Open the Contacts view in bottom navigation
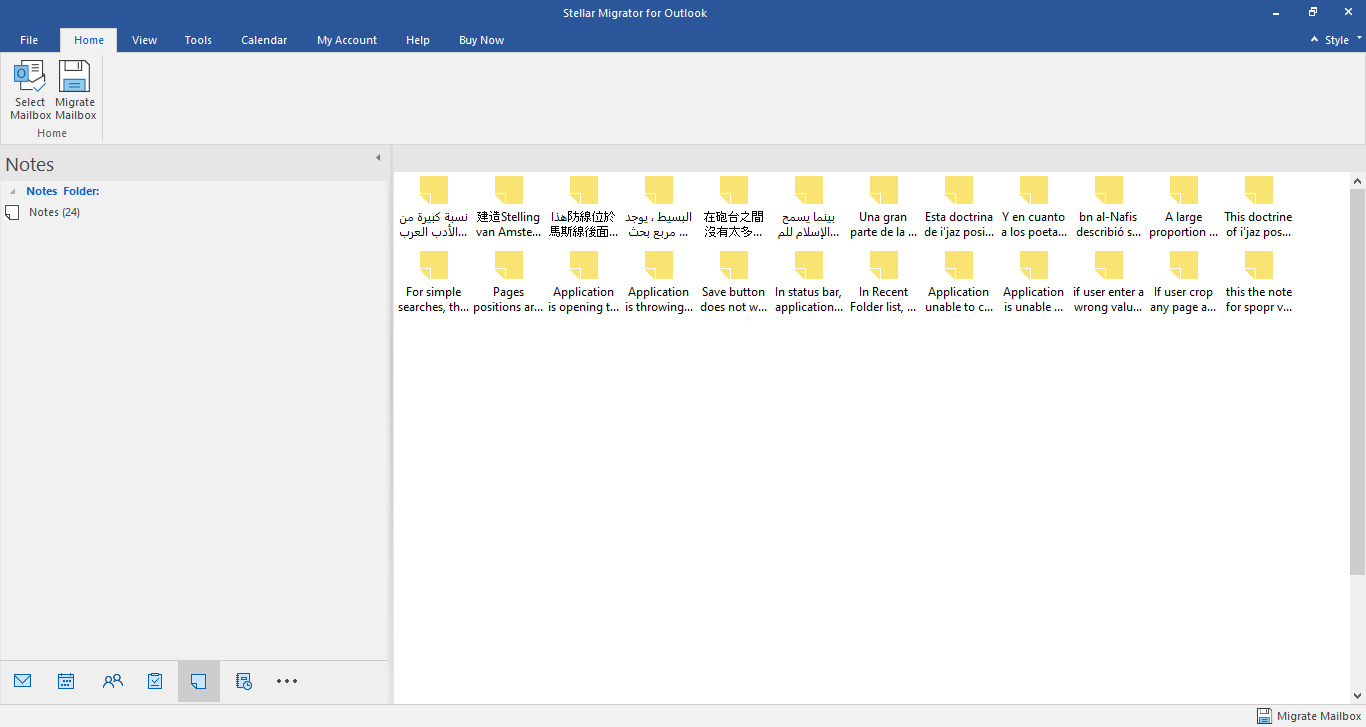Viewport: 1366px width, 727px height. pos(113,681)
